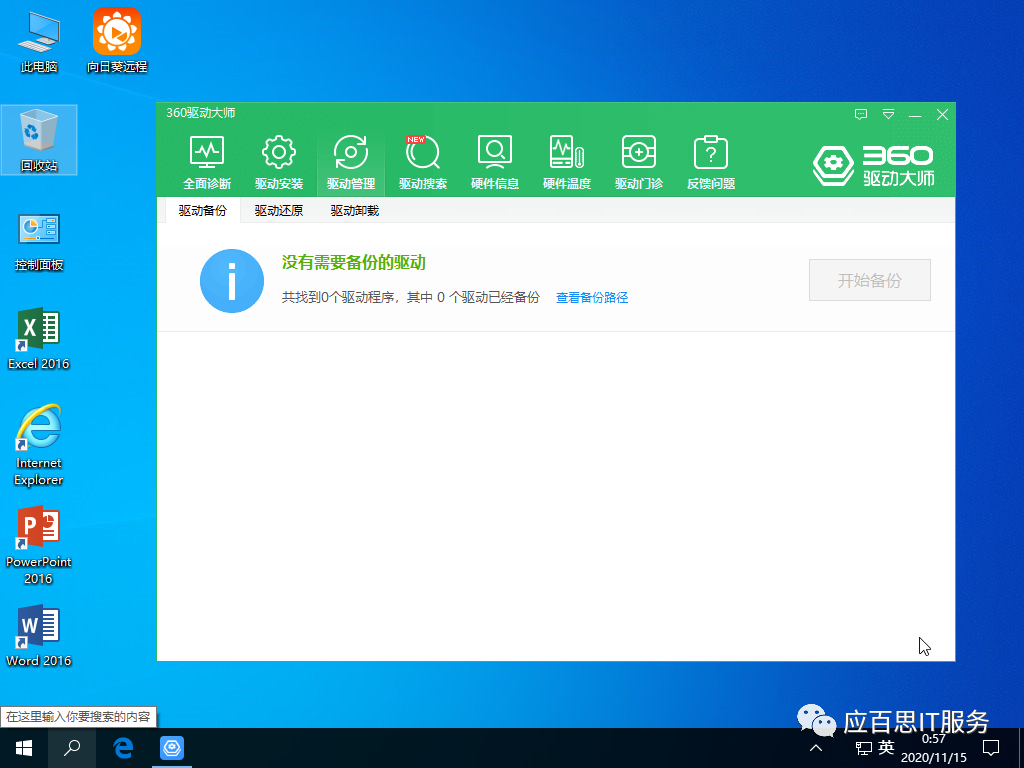The image size is (1024, 768).
Task: Minimize the 360驱动大师 window
Action: (x=915, y=115)
